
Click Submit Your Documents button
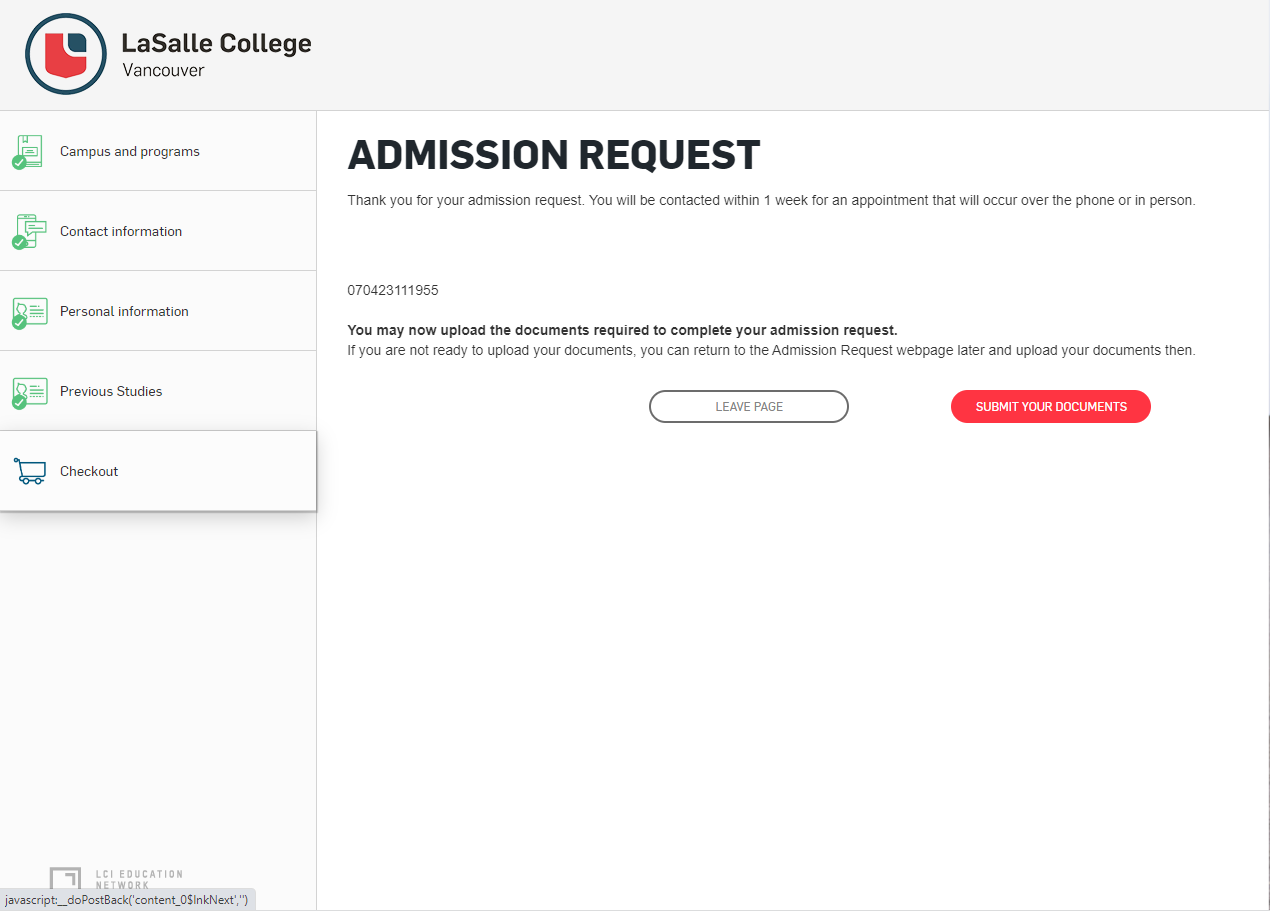[1051, 407]
